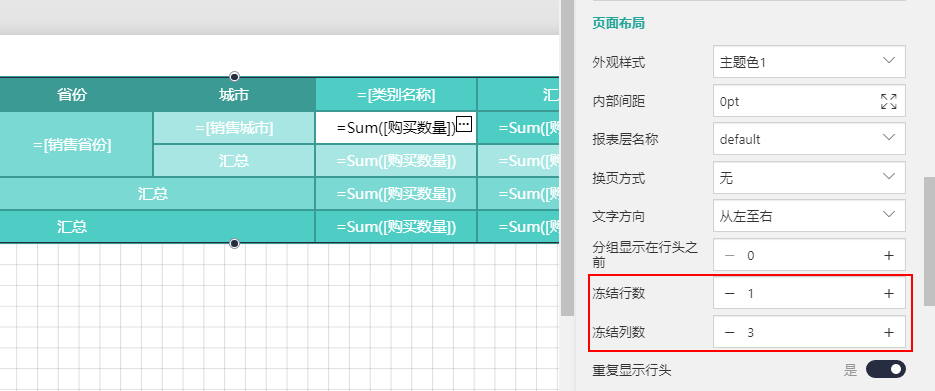This screenshot has width=935, height=391.
Task: Increase 分组显示在行头之前 with plus icon
Action: pyautogui.click(x=888, y=255)
